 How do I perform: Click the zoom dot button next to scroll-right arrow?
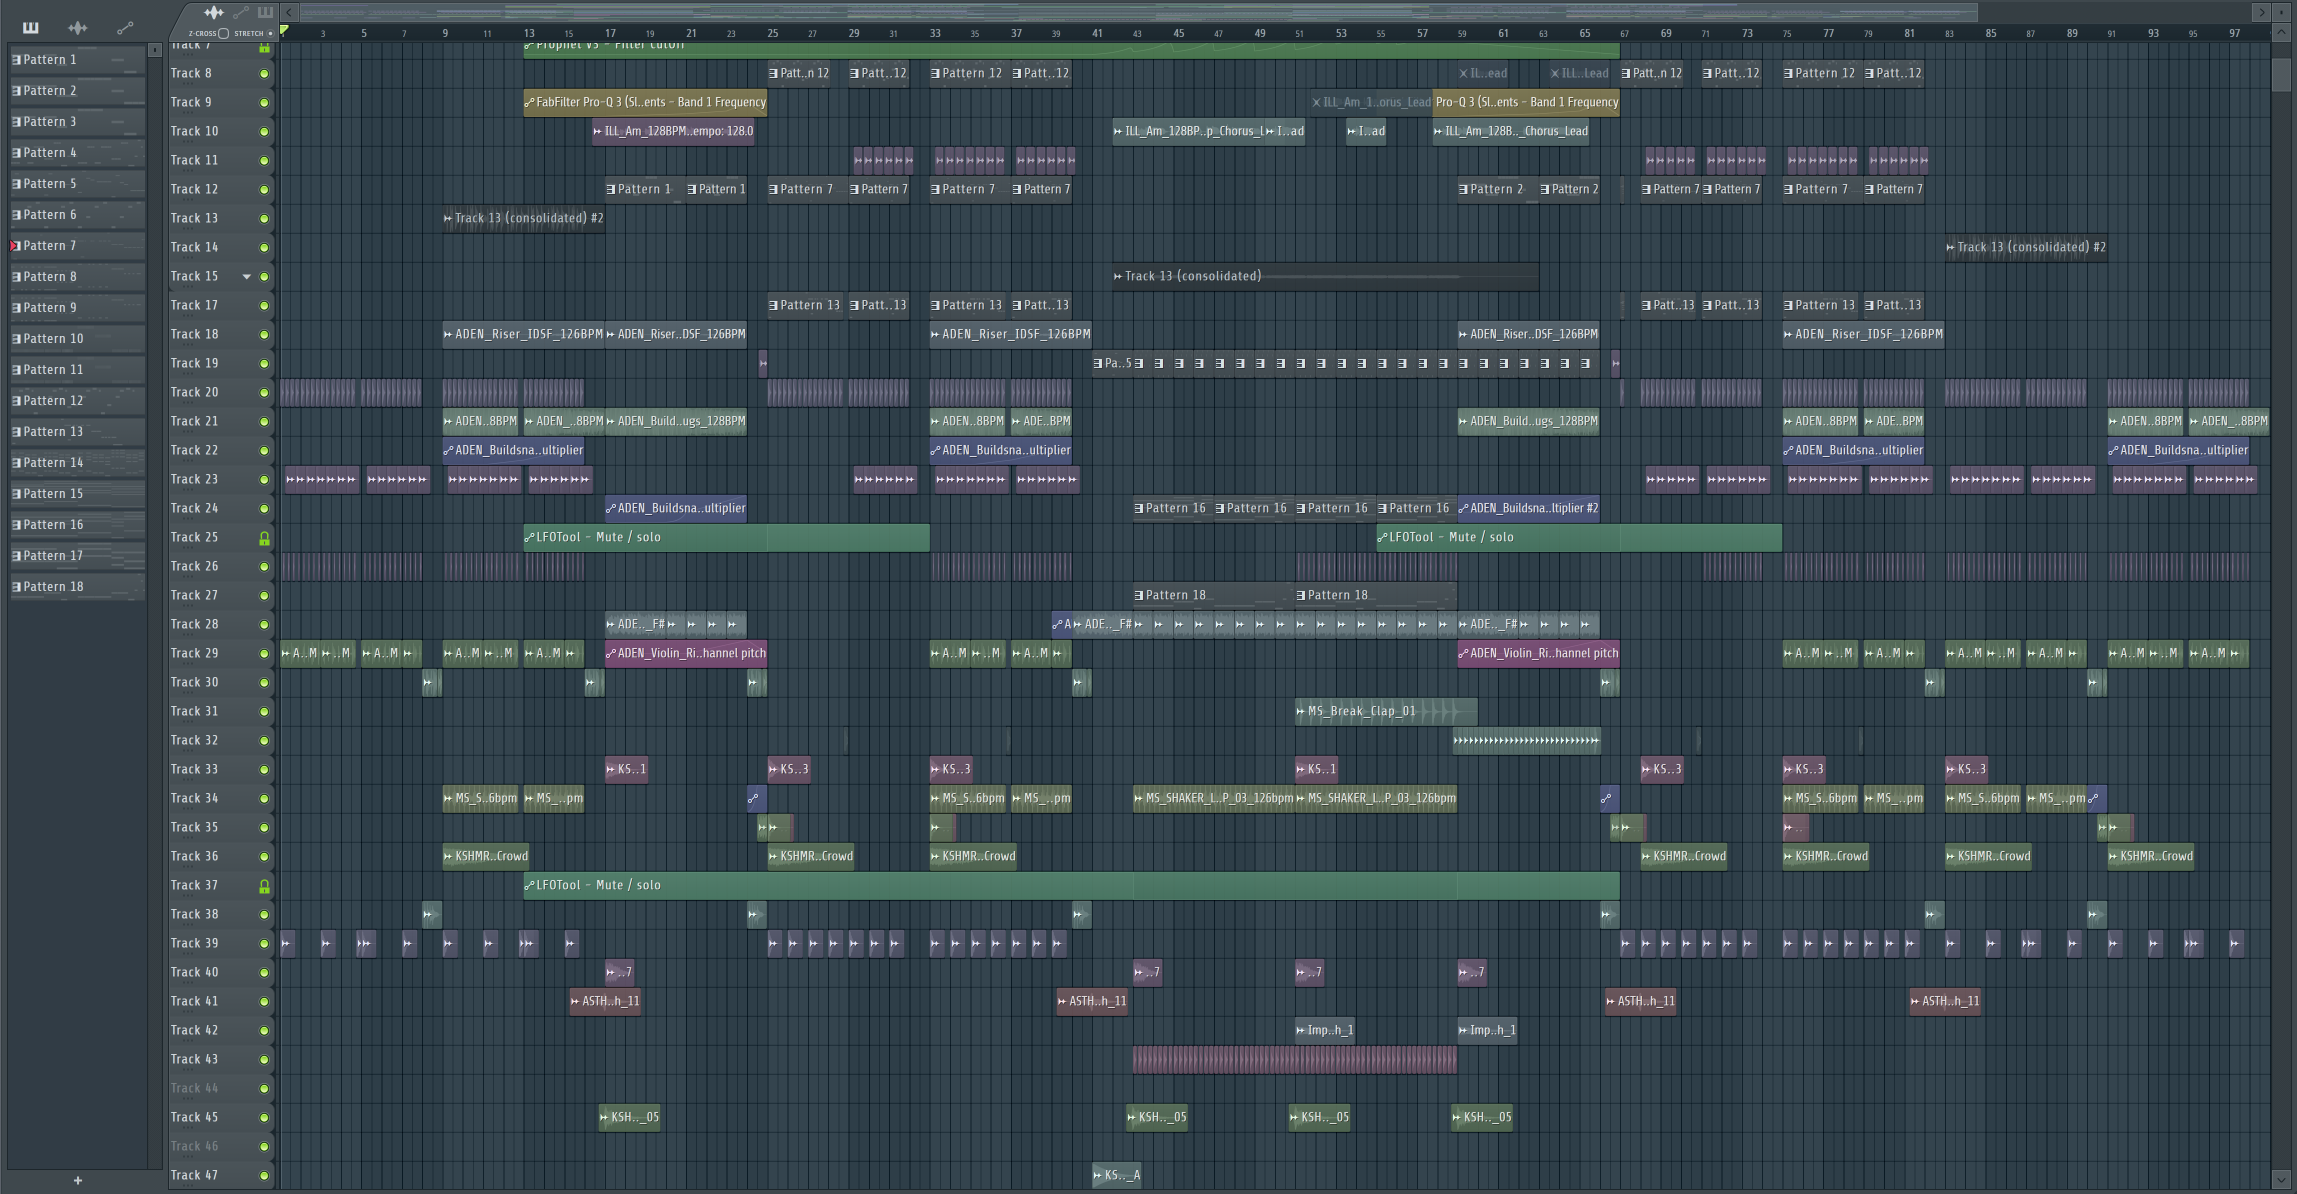coord(2282,12)
